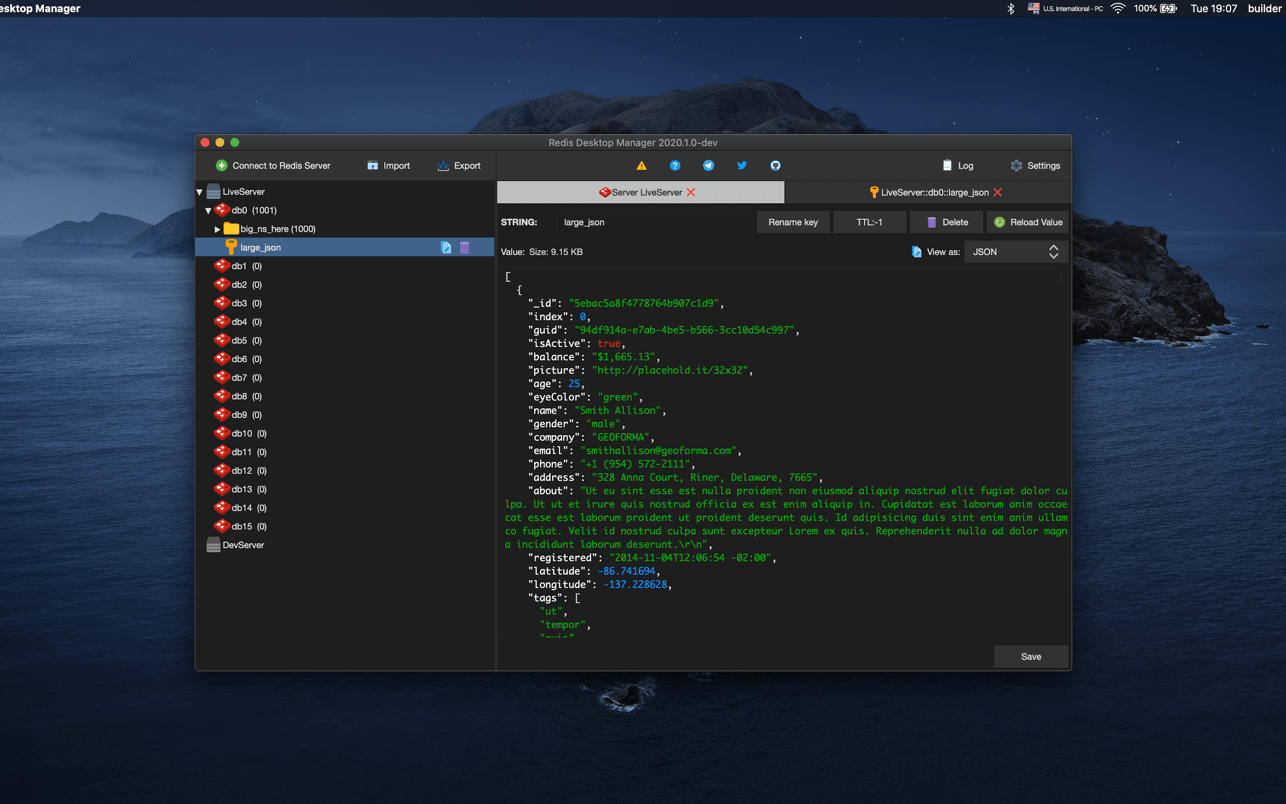Select db14 (0) in the tree
The image size is (1286, 804).
tap(249, 508)
